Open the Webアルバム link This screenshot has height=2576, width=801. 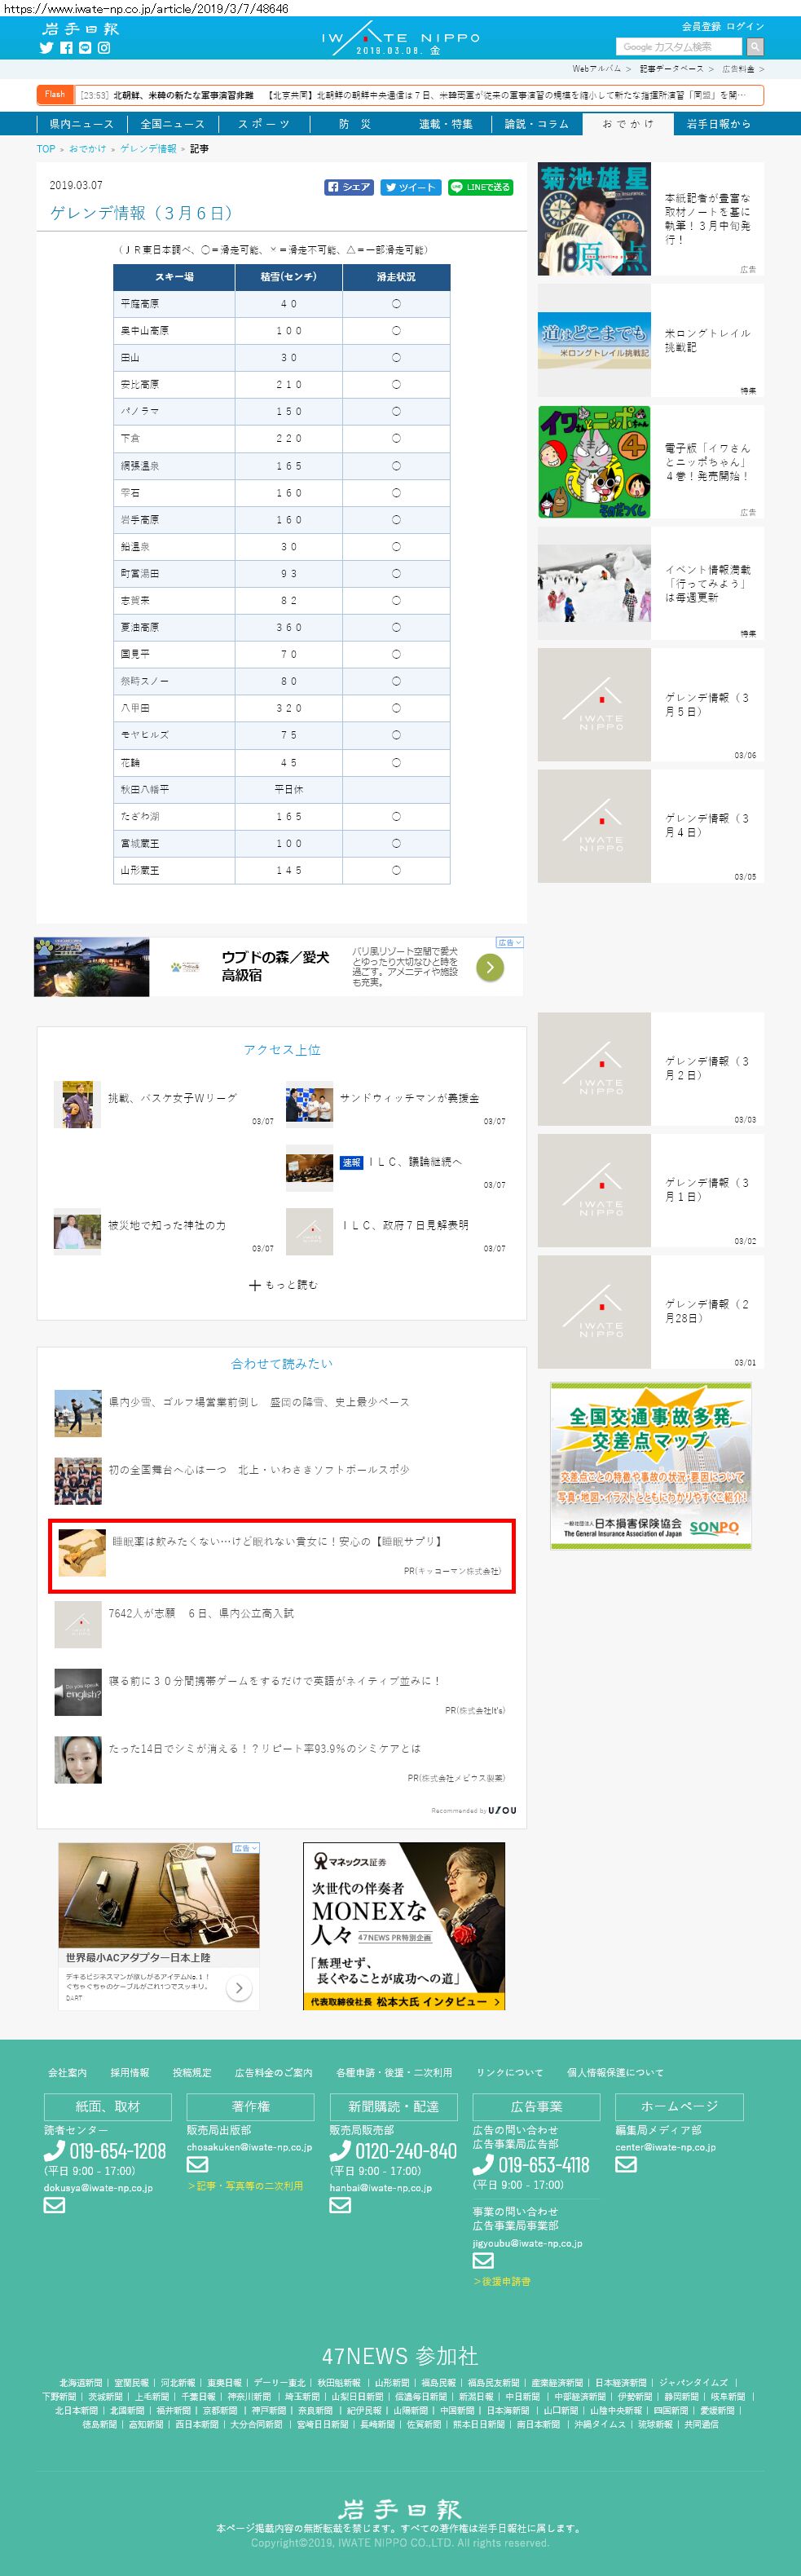[596, 69]
